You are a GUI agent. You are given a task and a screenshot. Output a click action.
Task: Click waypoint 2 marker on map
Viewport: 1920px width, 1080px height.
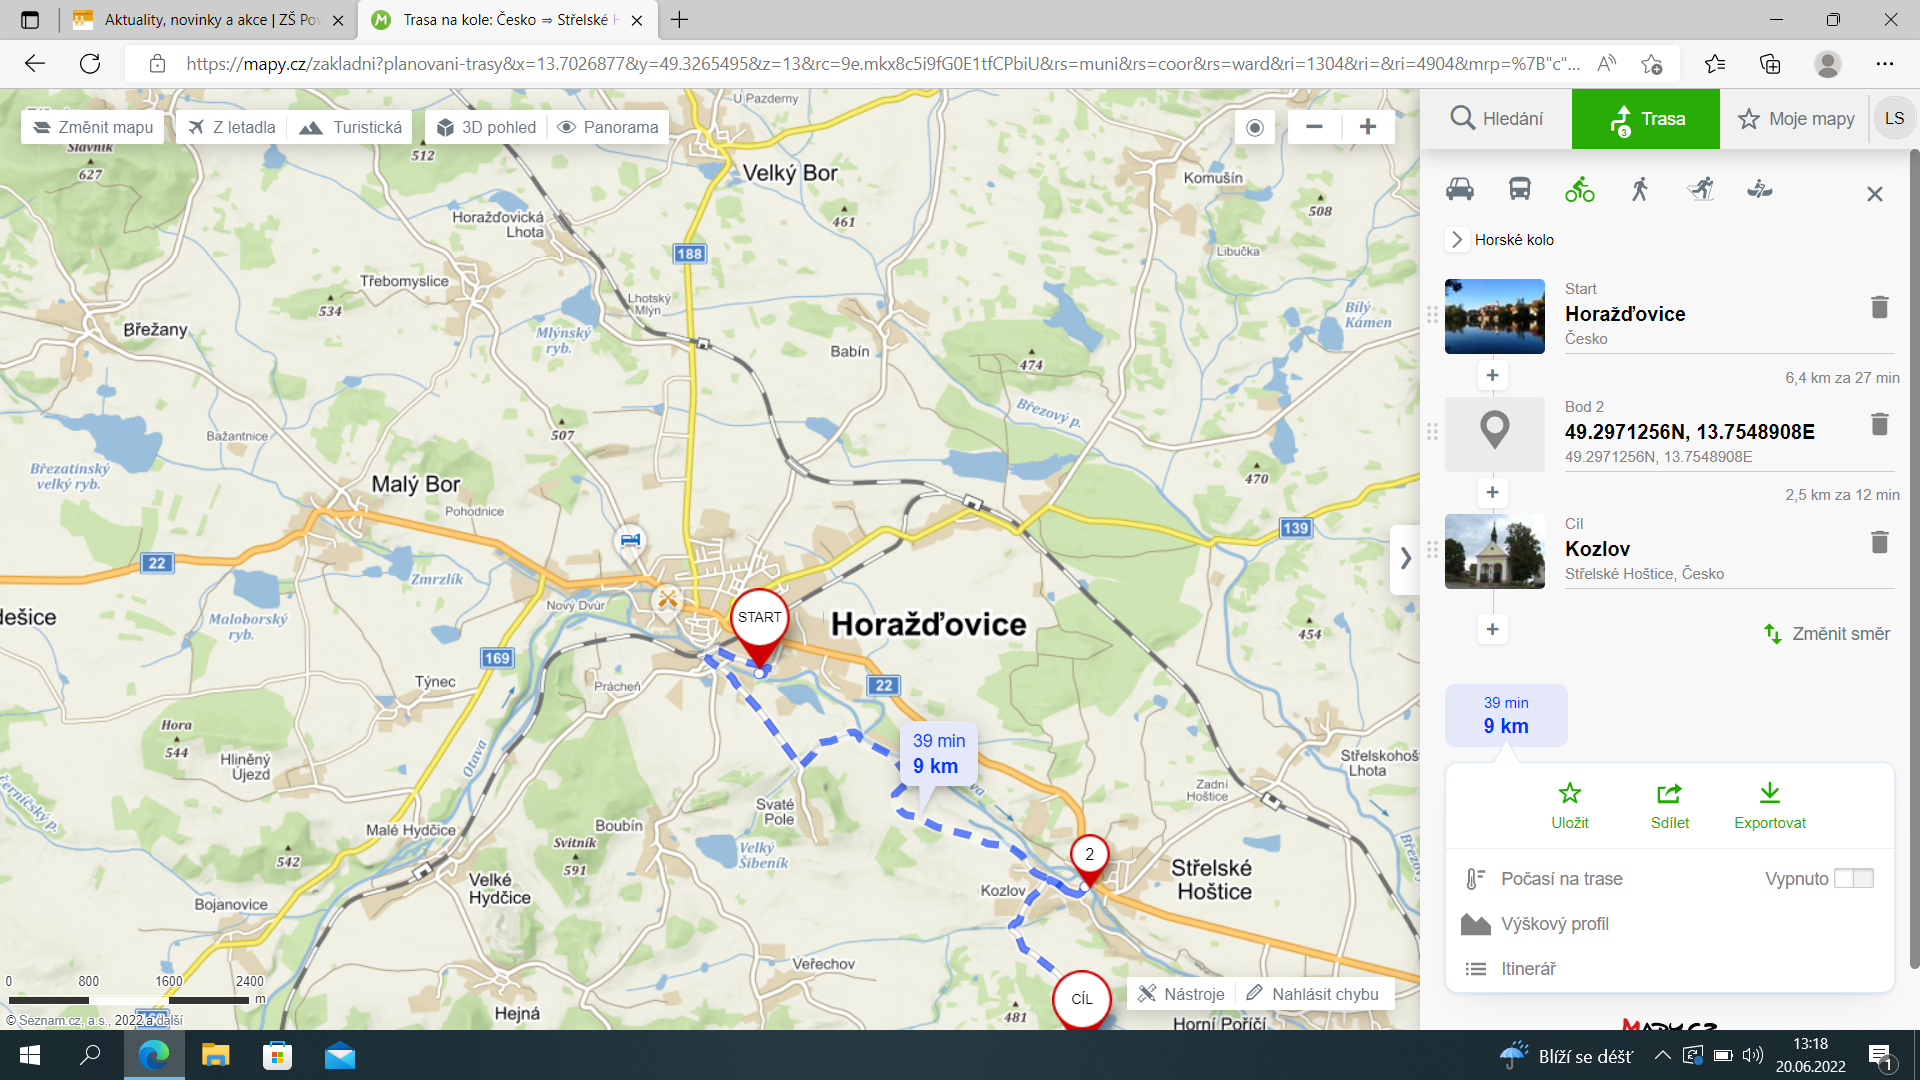pyautogui.click(x=1089, y=855)
